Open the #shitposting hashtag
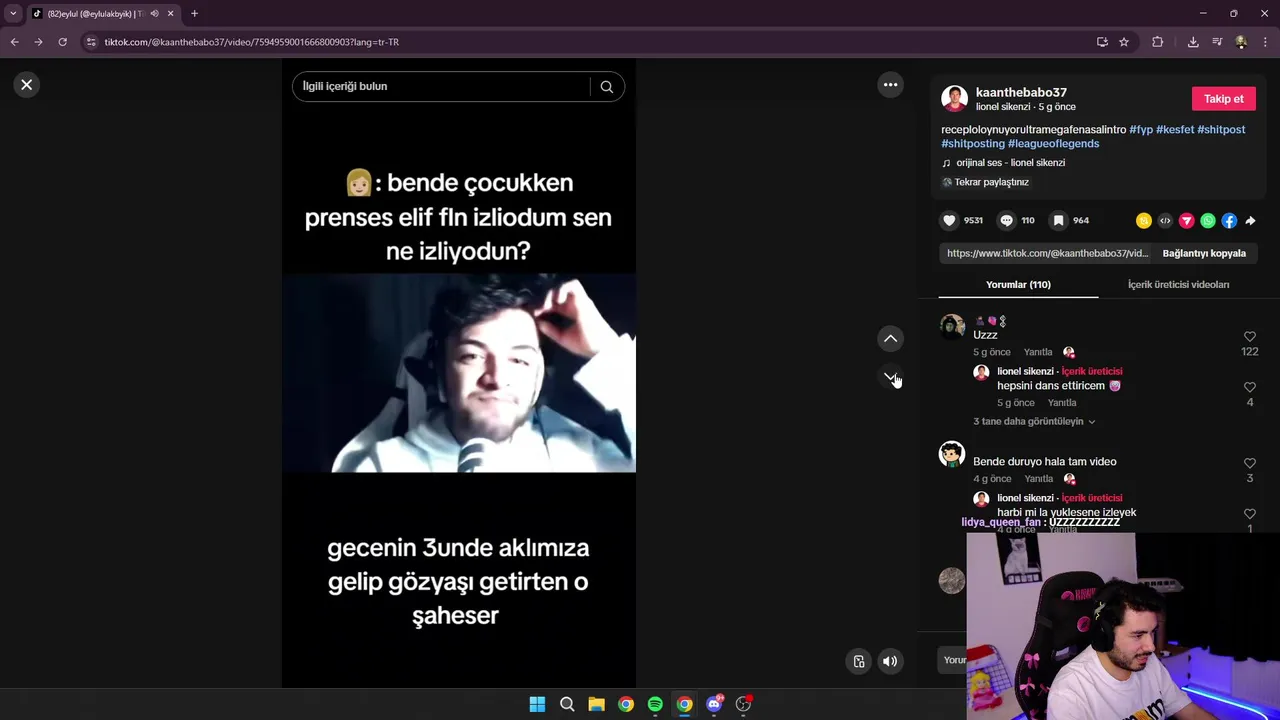The width and height of the screenshot is (1280, 720). pyautogui.click(x=973, y=144)
